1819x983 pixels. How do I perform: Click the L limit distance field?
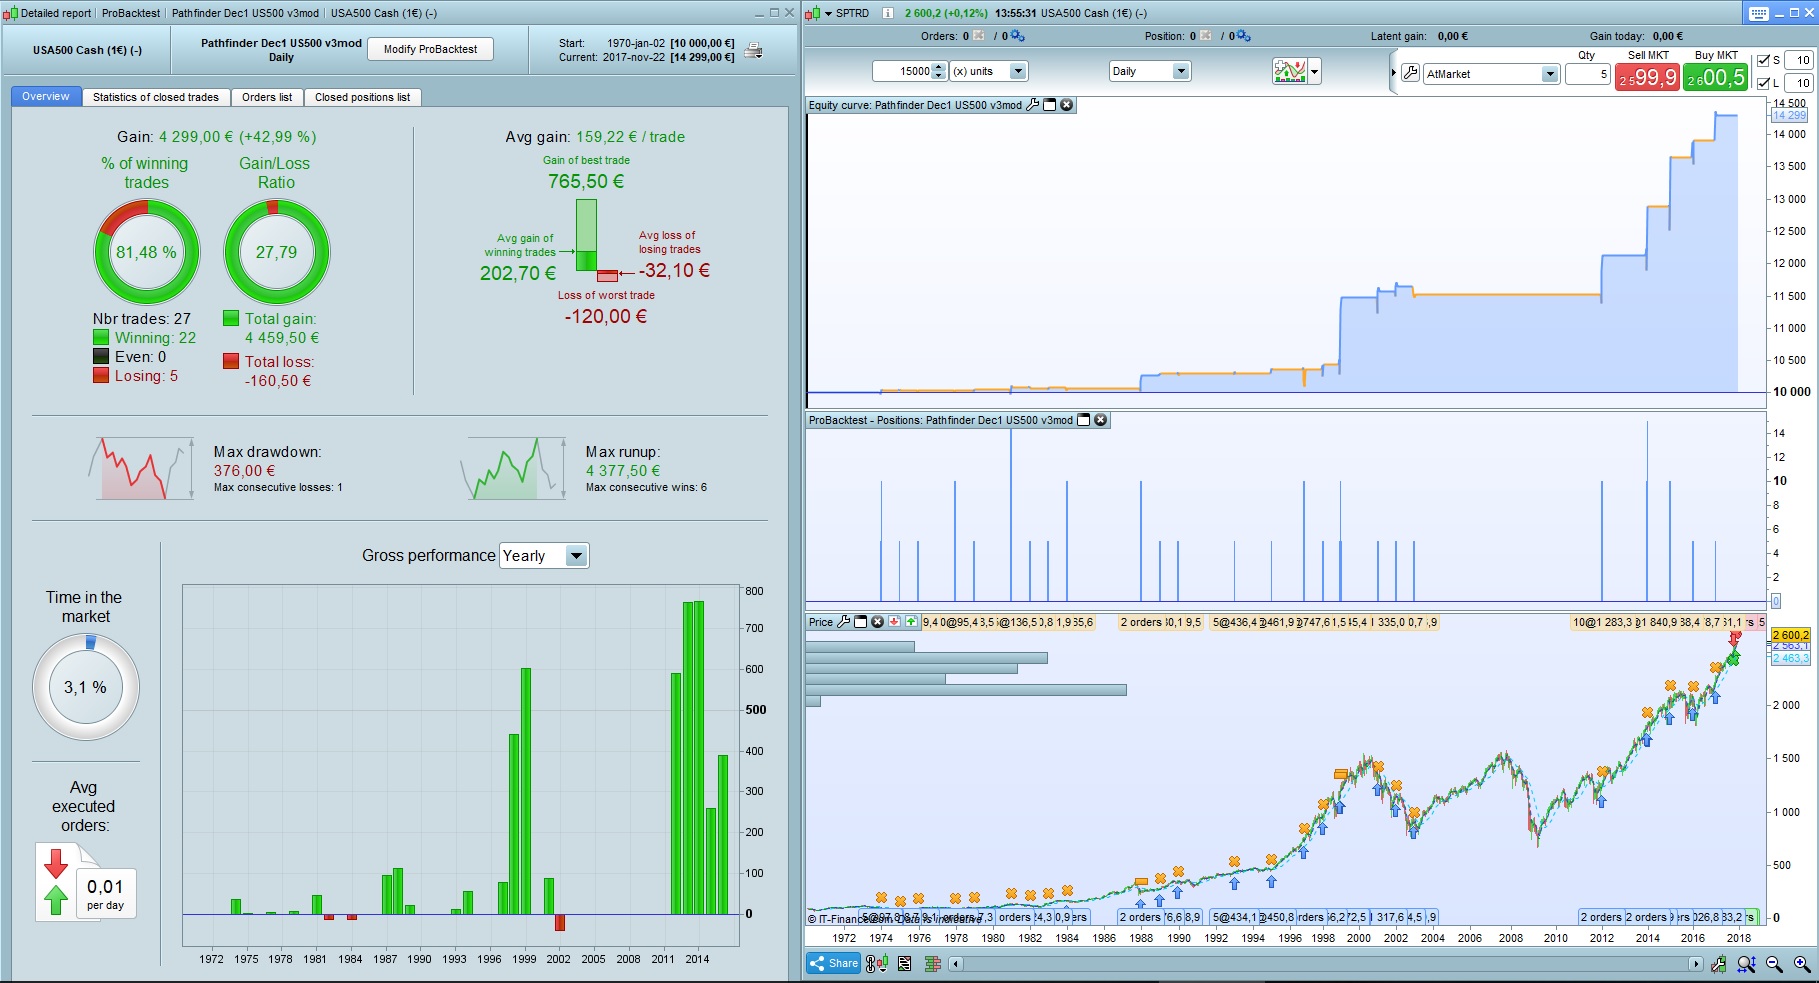pos(1799,84)
